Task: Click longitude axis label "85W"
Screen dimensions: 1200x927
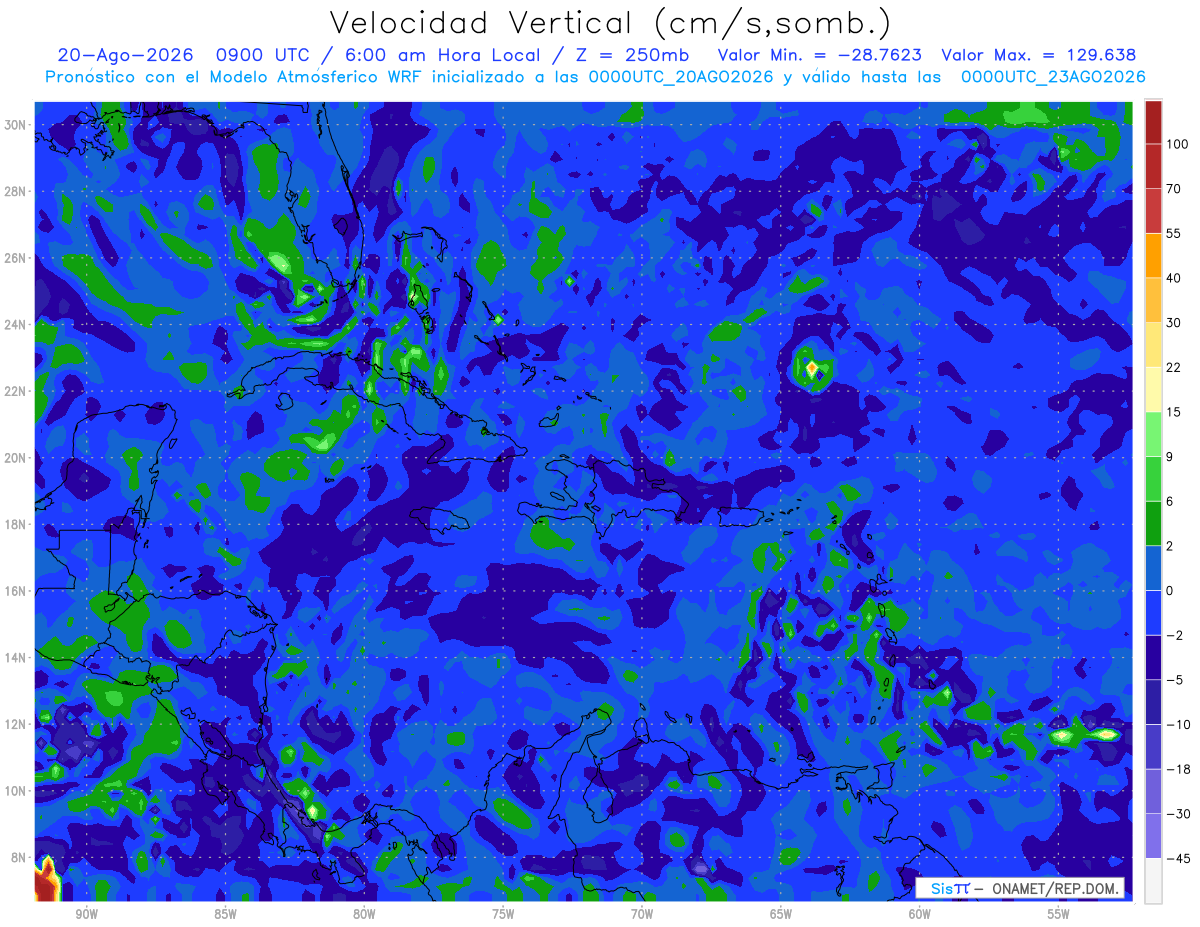Action: 225,914
